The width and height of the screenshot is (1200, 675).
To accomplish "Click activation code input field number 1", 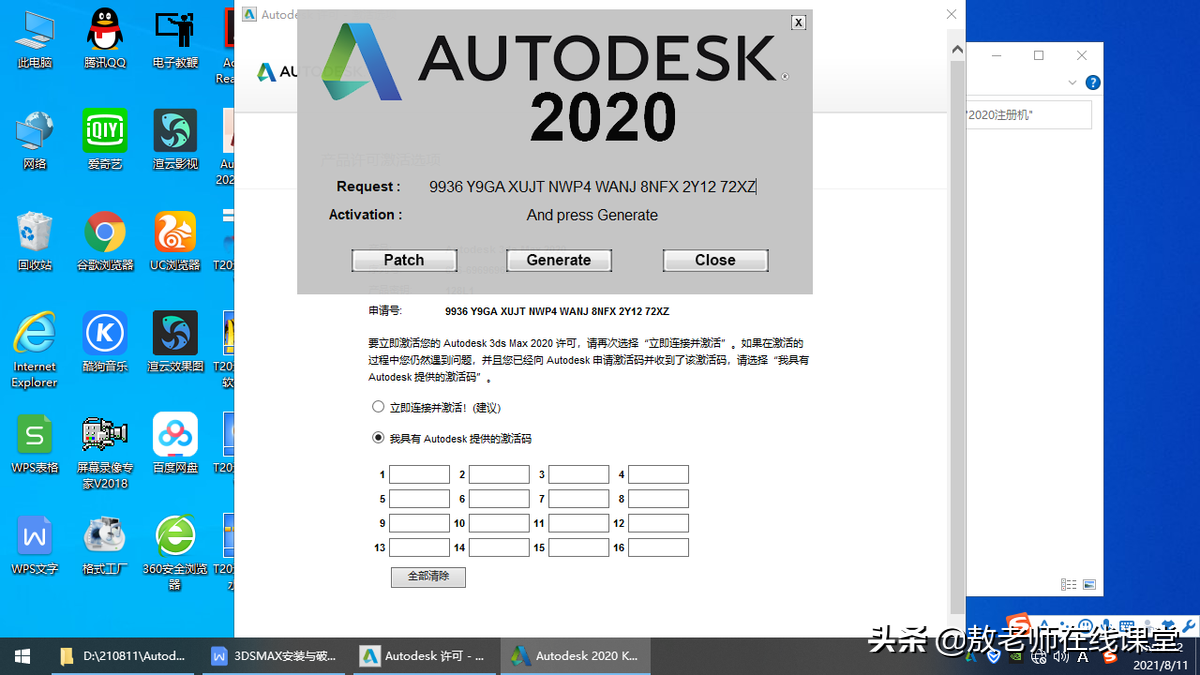I will [419, 474].
